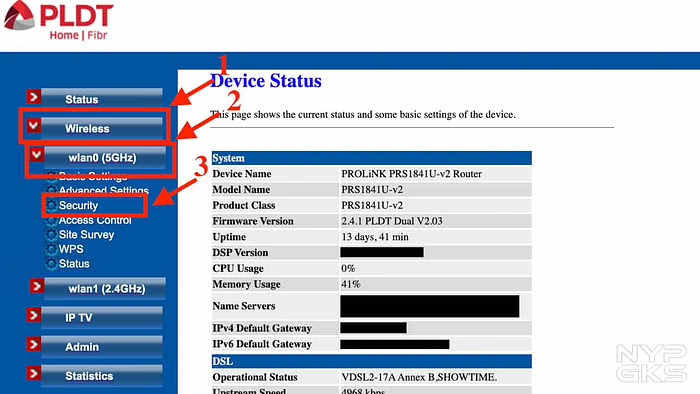
Task: Select the VDSL2-17A Annex B,SHOWTIME status
Action: pos(419,377)
